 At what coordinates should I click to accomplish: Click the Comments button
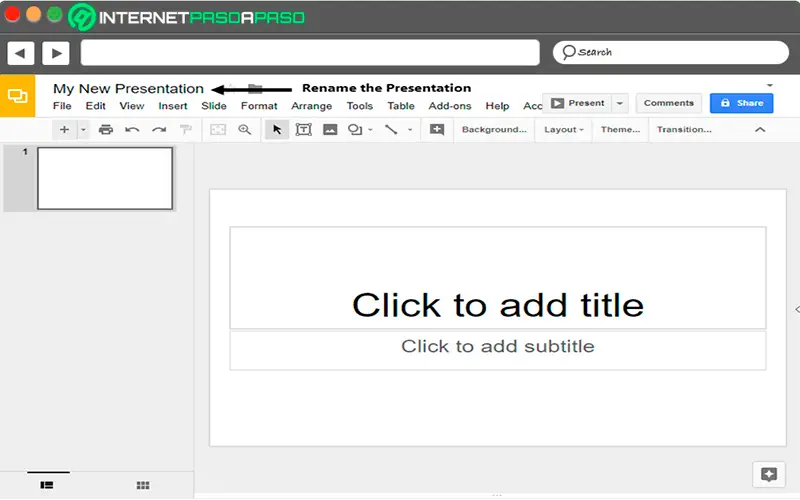point(669,103)
